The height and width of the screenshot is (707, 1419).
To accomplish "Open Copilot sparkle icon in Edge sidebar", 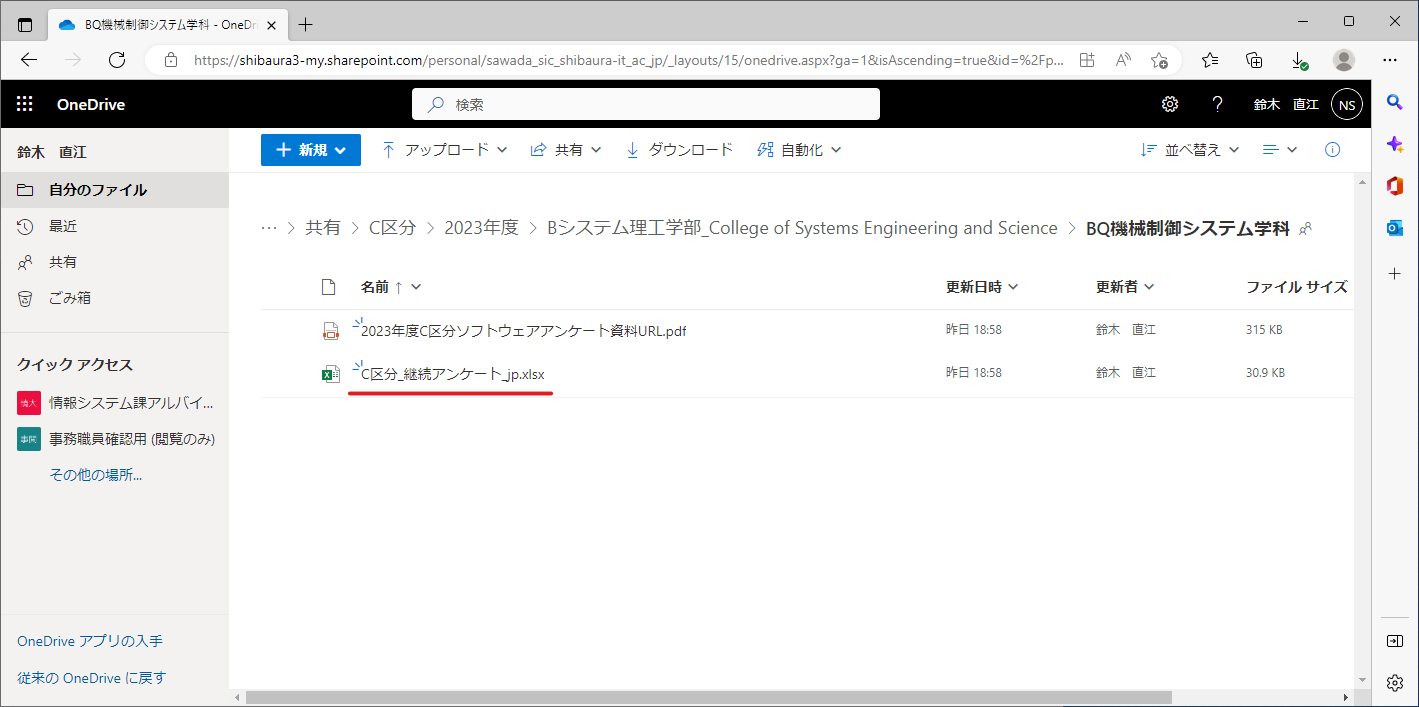I will pyautogui.click(x=1395, y=144).
